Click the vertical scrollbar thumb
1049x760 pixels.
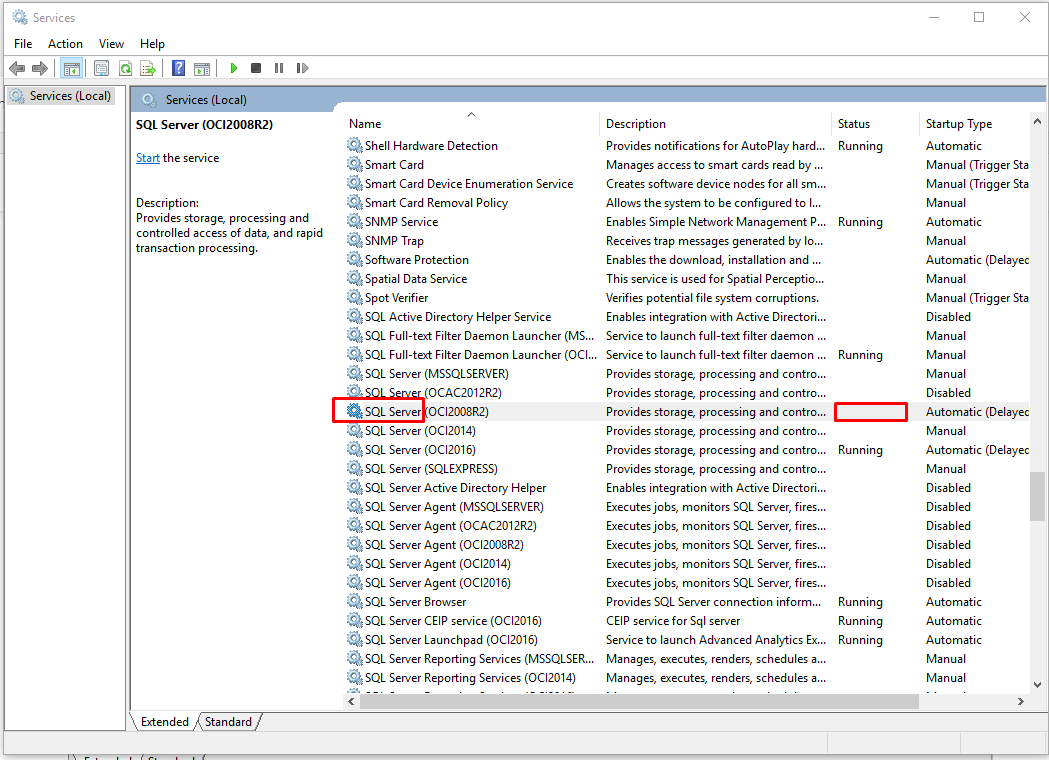click(x=1037, y=496)
